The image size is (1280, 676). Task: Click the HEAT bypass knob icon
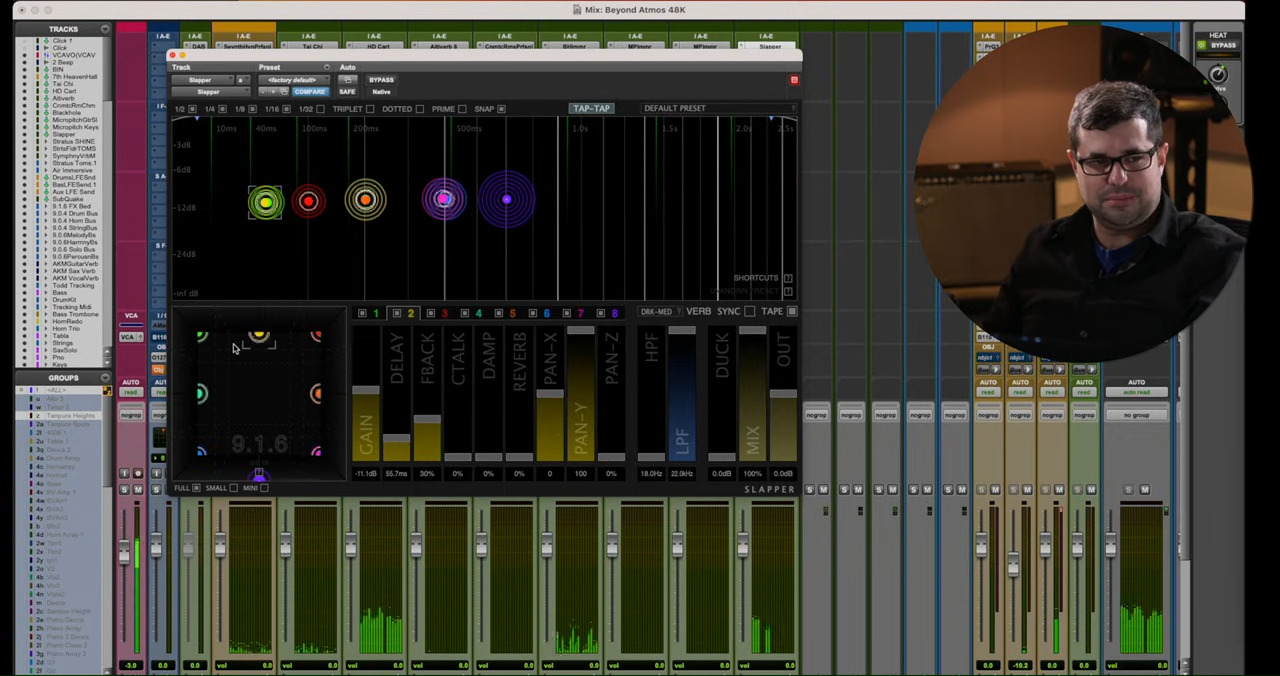click(1218, 75)
